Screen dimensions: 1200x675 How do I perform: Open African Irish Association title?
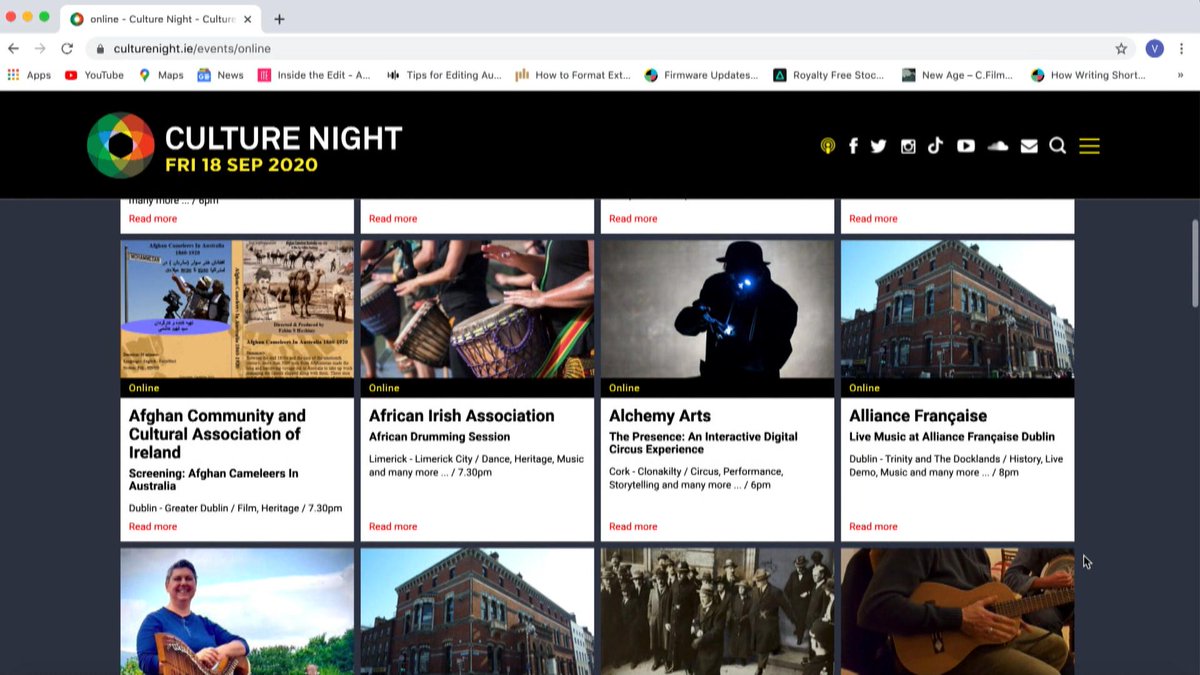click(x=461, y=416)
